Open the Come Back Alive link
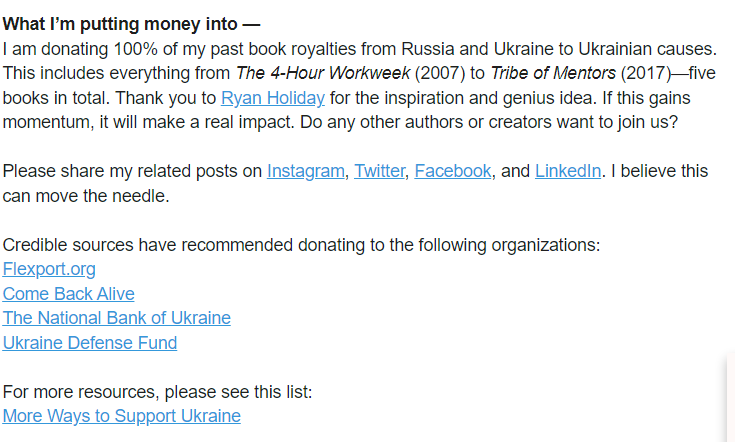This screenshot has height=442, width=735. click(x=68, y=294)
